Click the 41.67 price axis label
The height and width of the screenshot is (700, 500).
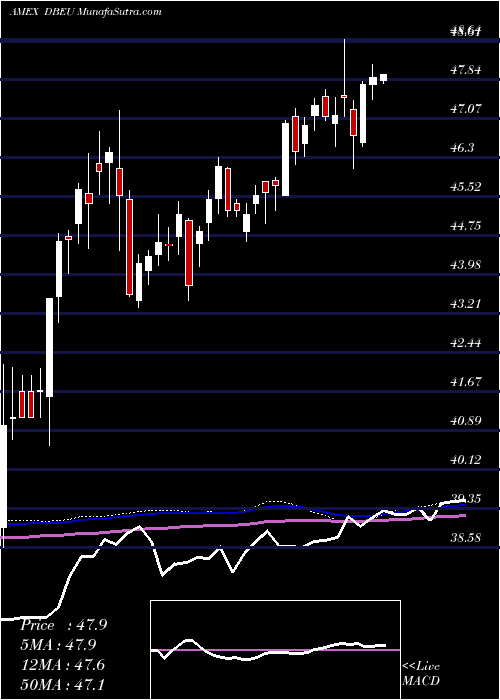point(466,382)
